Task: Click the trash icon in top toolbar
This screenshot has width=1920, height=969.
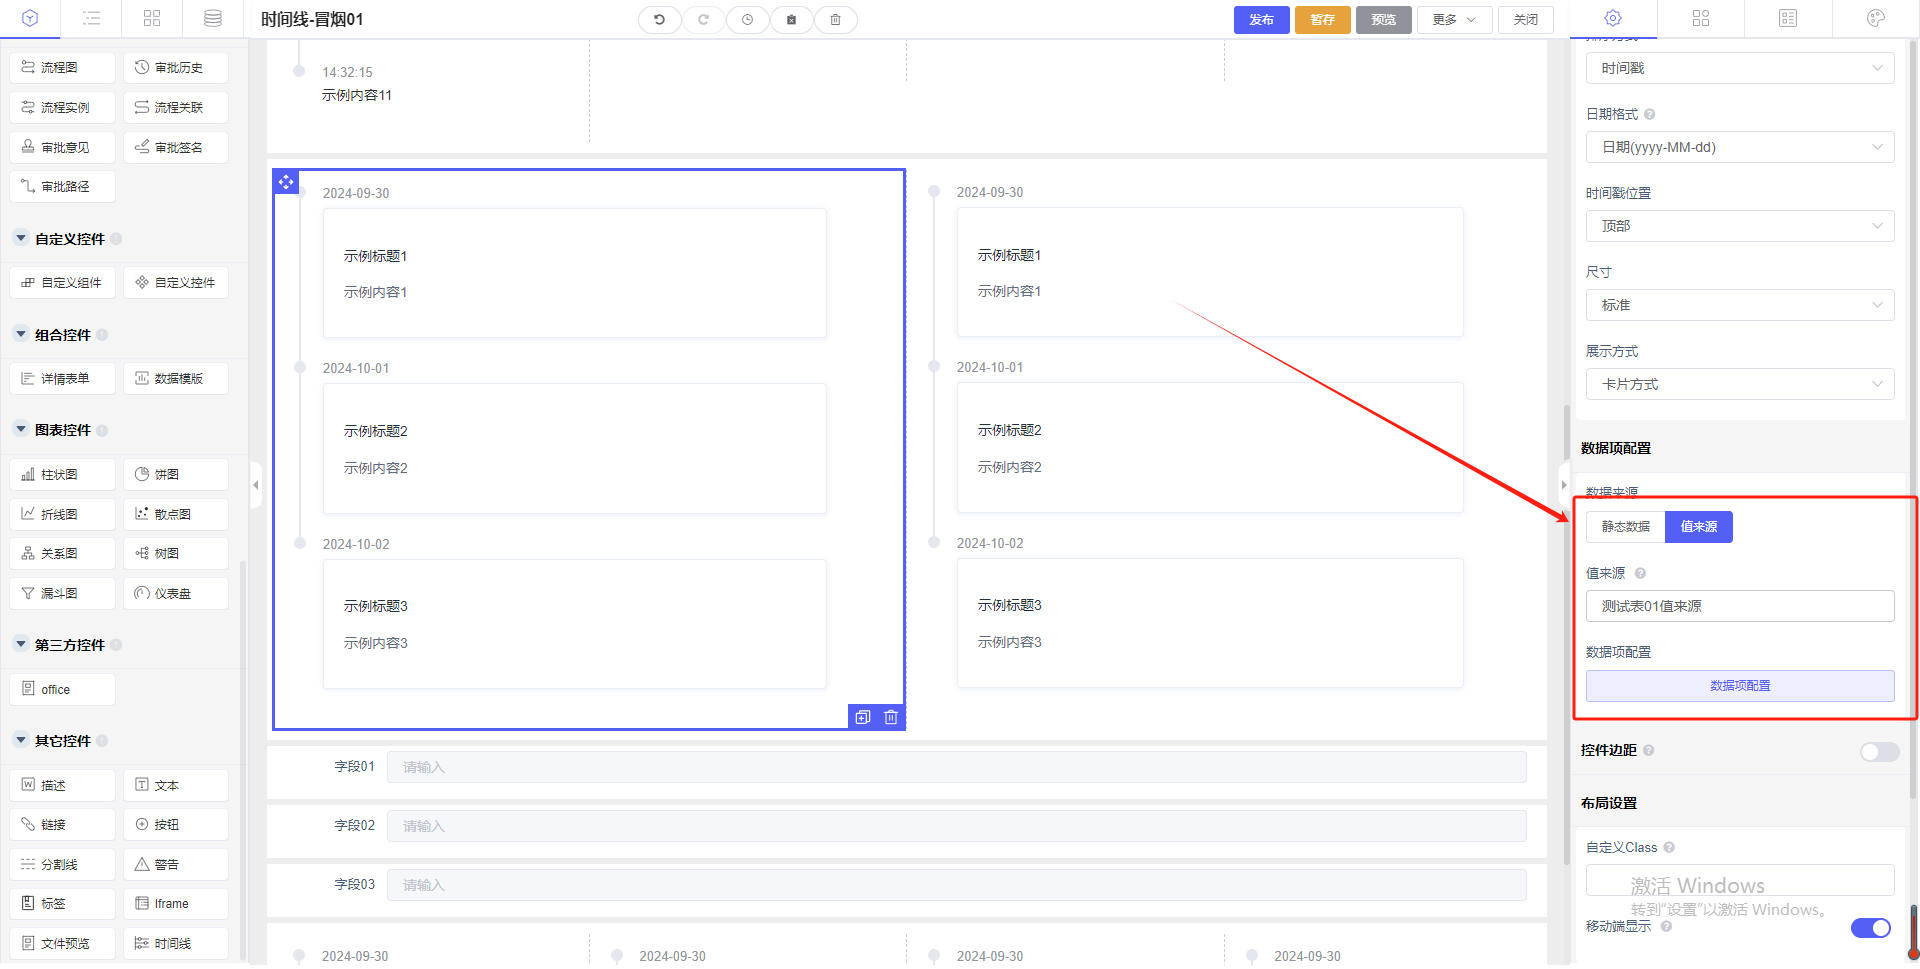Action: (835, 20)
